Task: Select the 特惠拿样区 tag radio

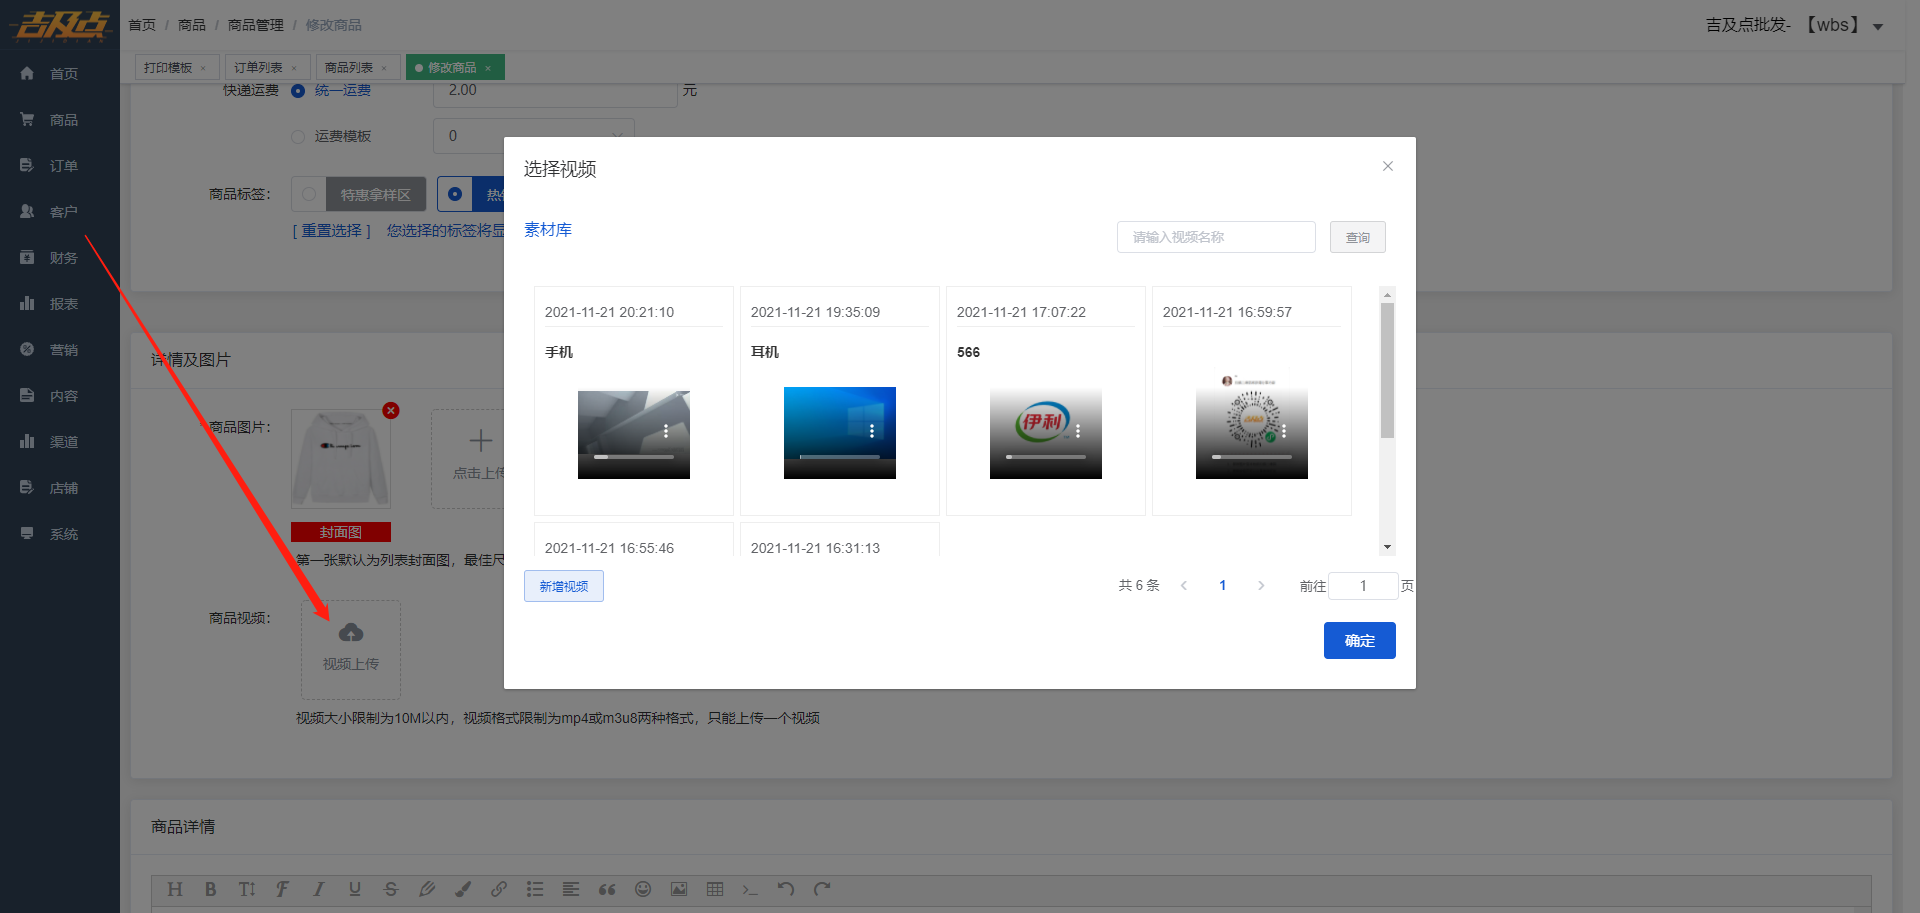Action: pos(309,194)
